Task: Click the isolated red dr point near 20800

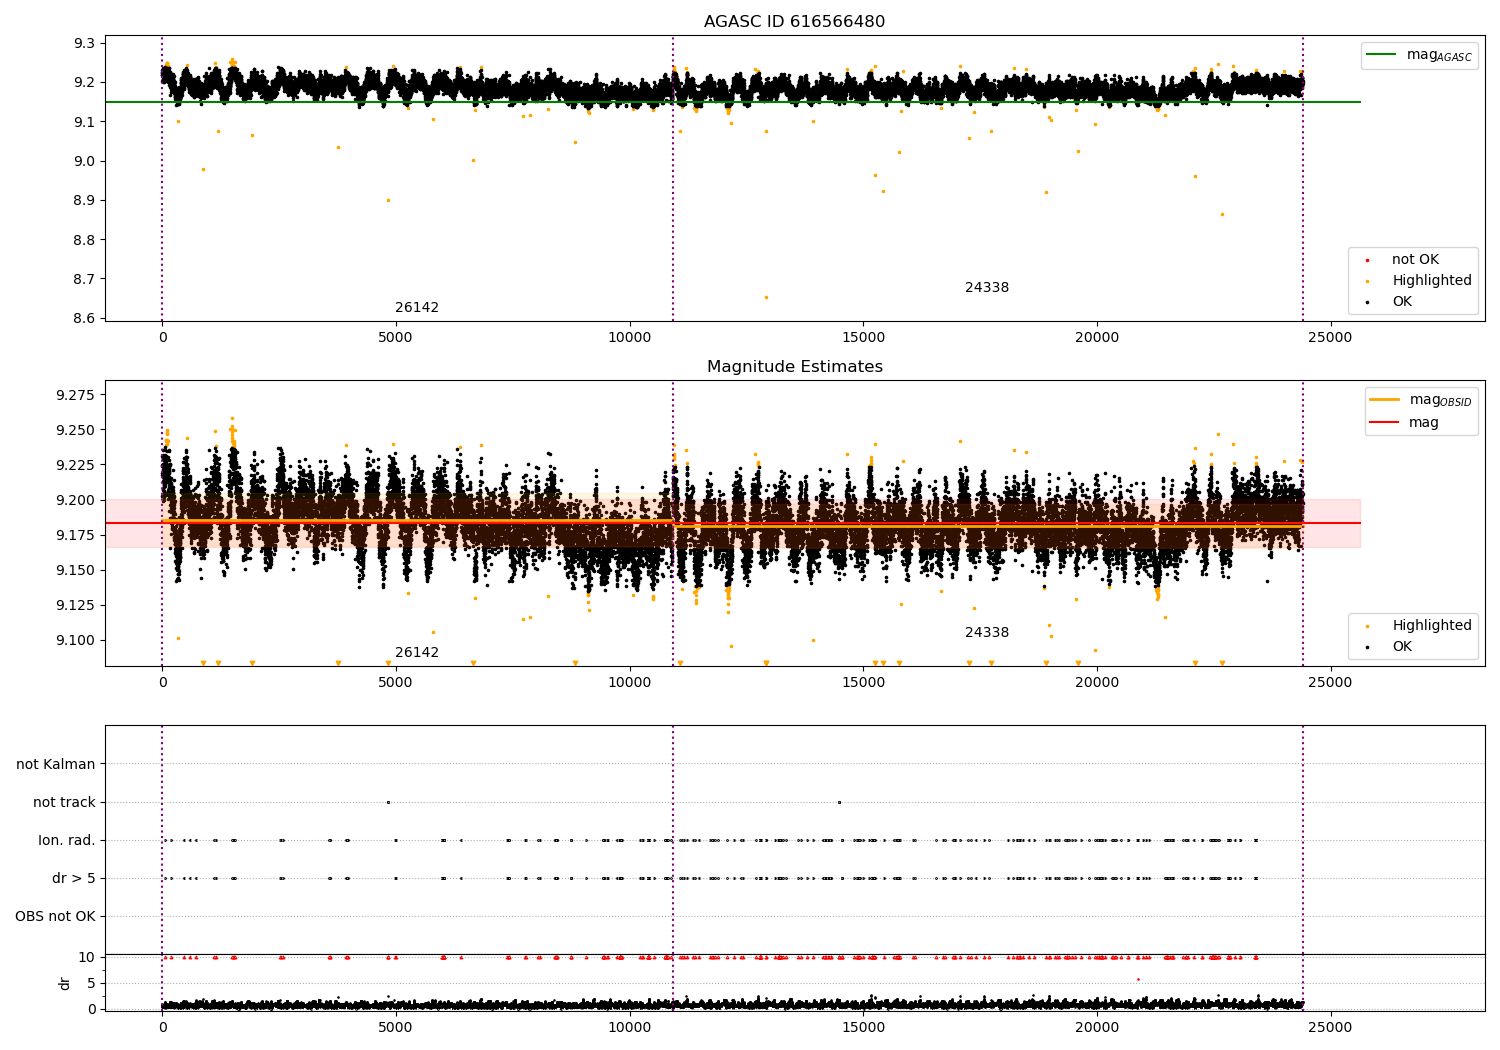Action: pyautogui.click(x=1138, y=979)
